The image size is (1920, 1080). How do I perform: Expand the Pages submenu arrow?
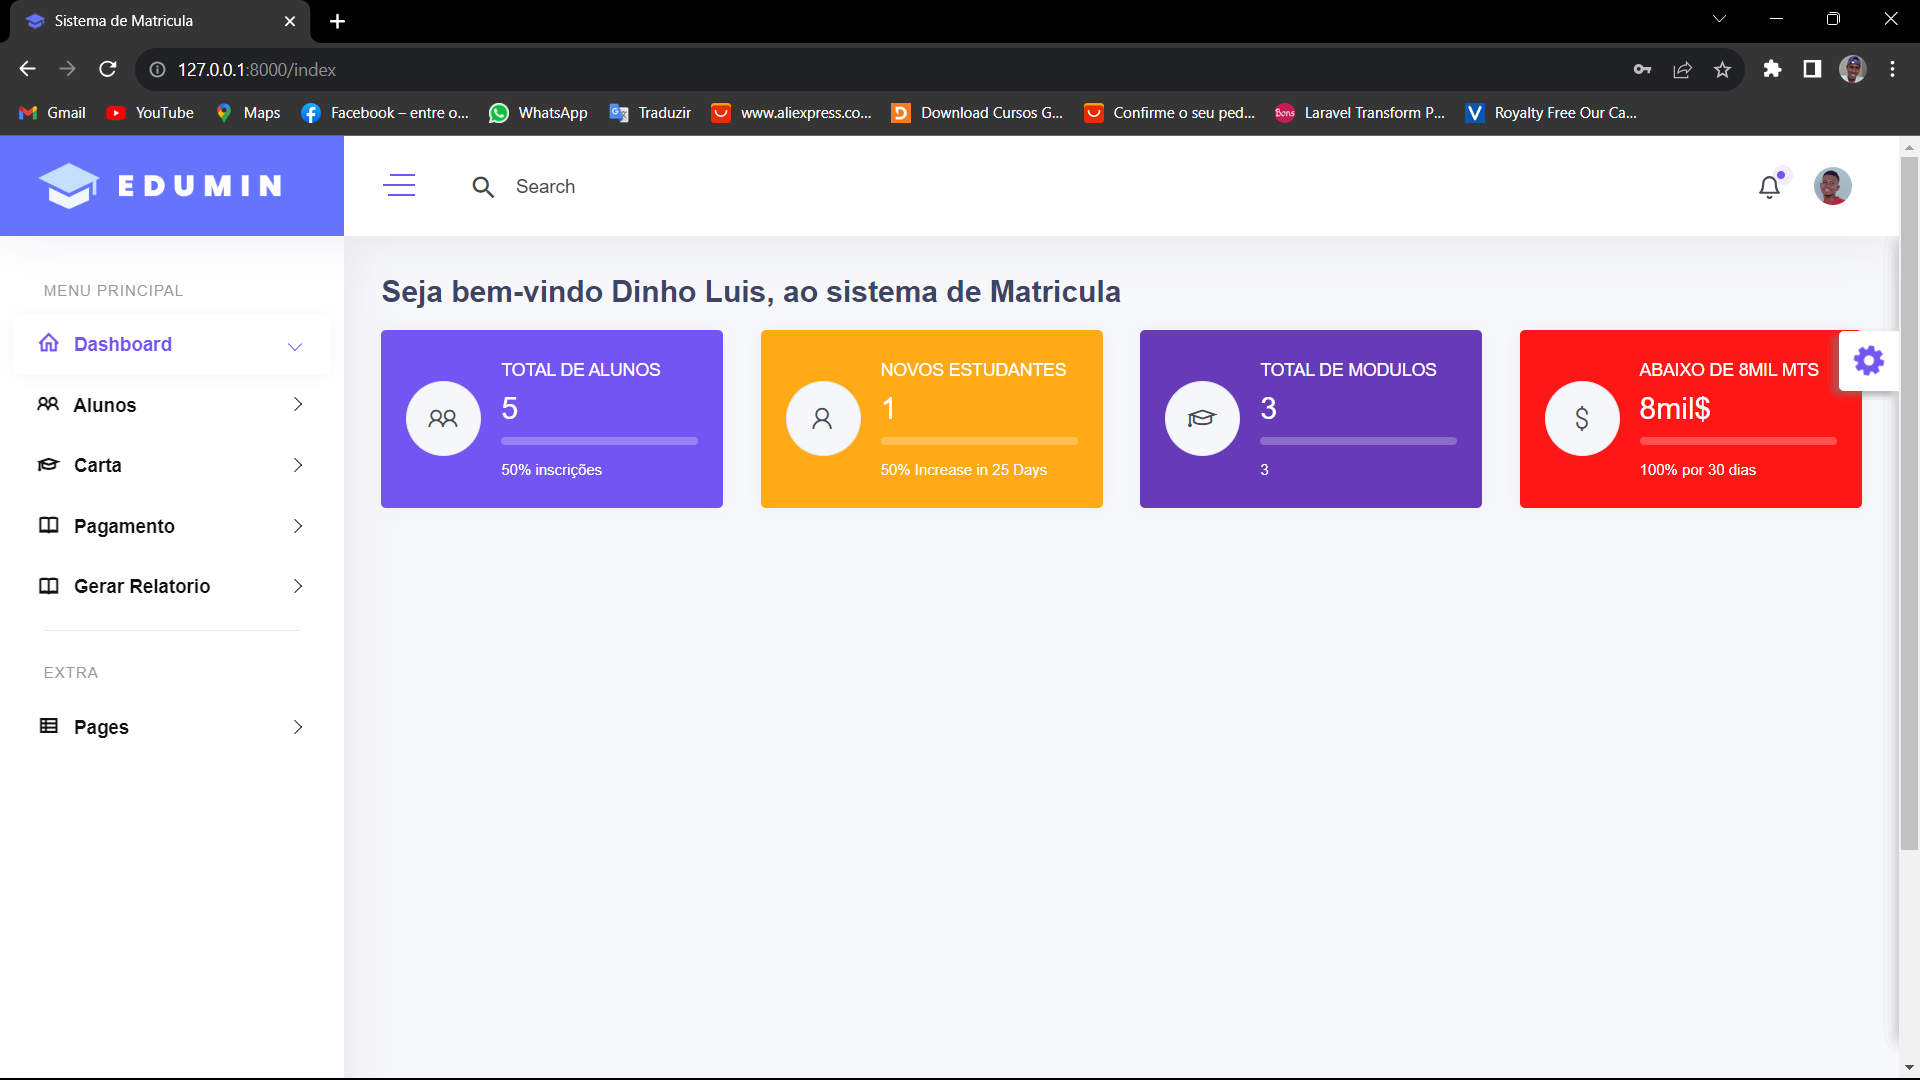click(297, 727)
